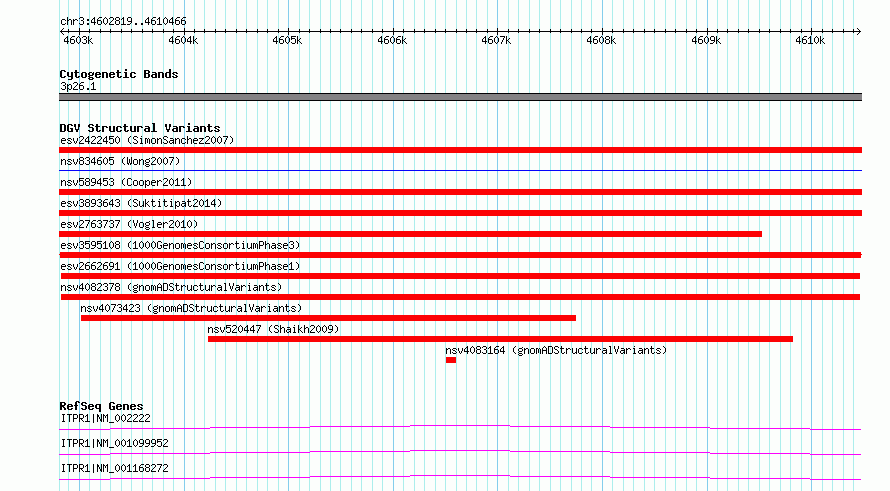890x491 pixels.
Task: Click the 4603k ruler tick label
Action: (78, 40)
